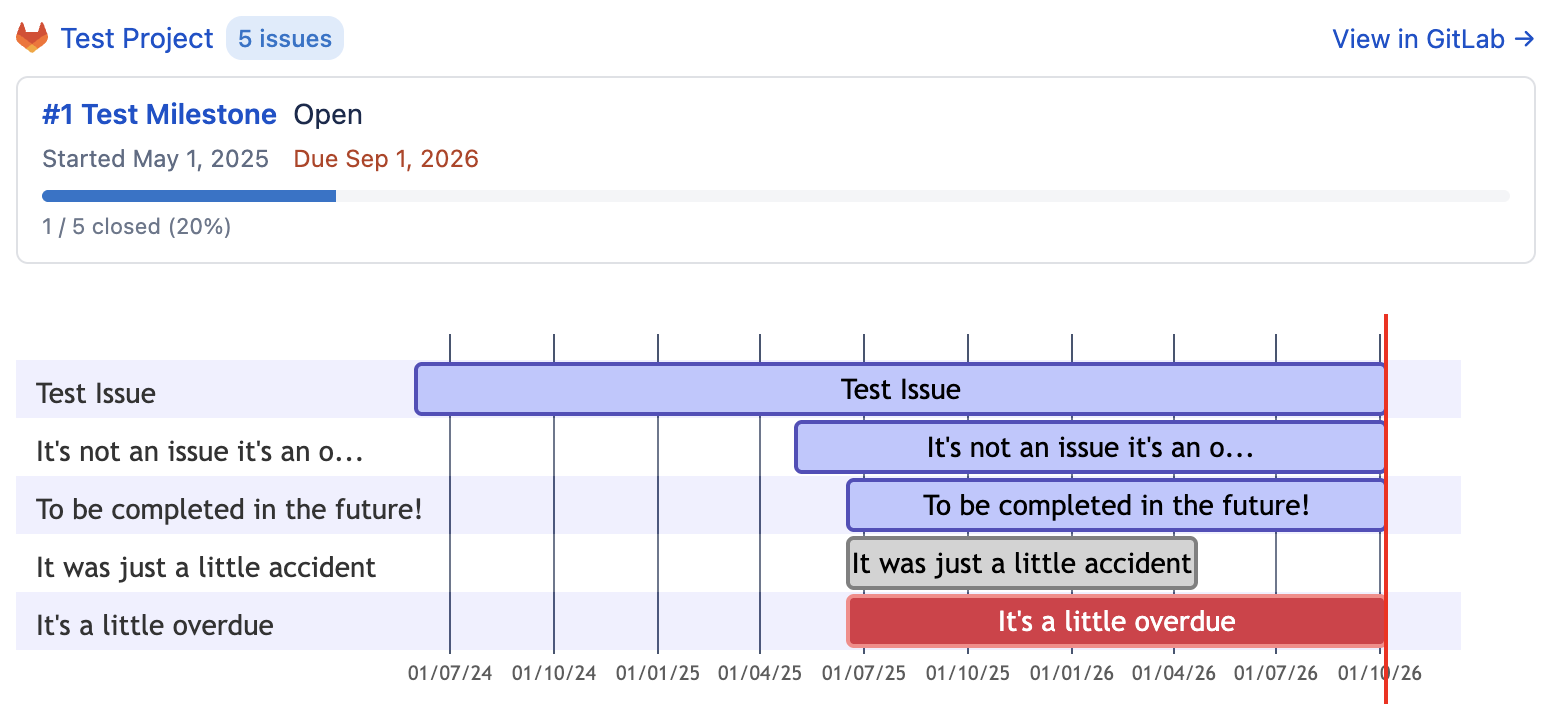1562x704 pixels.
Task: Click the 01/10/24 axis date label
Action: tap(554, 673)
